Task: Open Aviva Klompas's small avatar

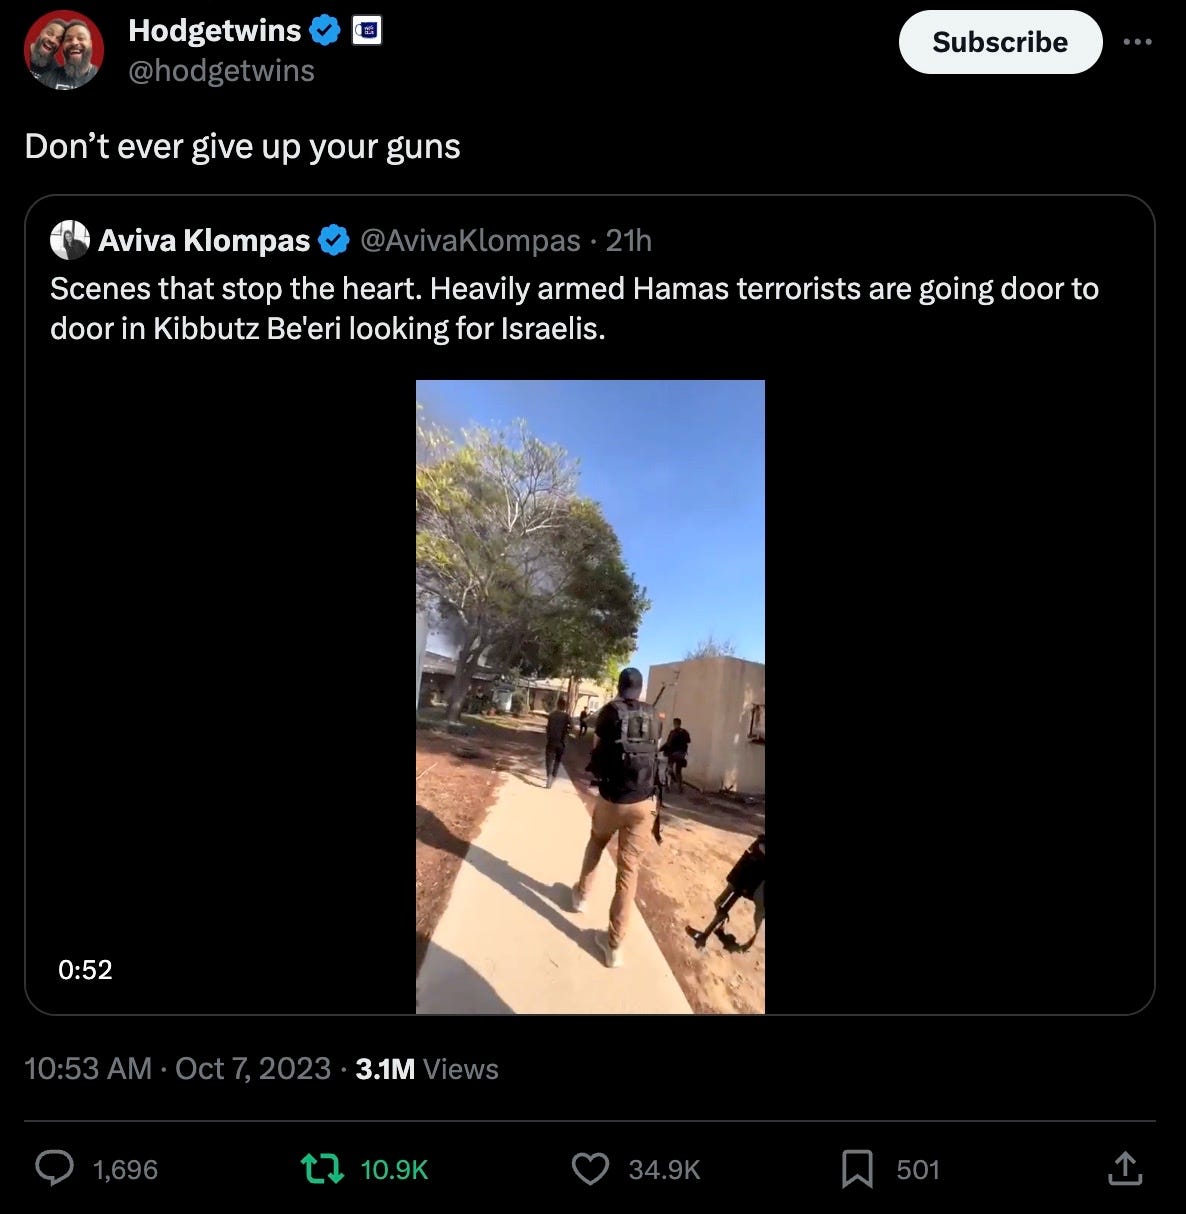Action: [71, 240]
